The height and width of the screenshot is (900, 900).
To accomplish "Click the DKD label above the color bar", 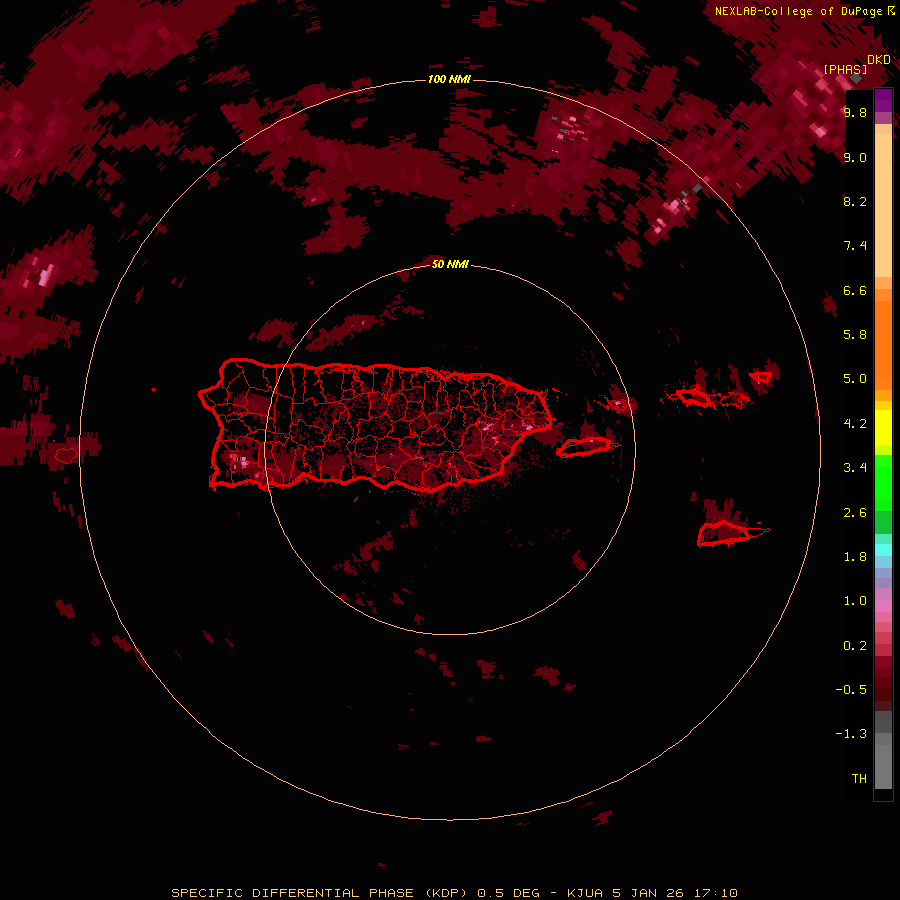I will [x=879, y=60].
